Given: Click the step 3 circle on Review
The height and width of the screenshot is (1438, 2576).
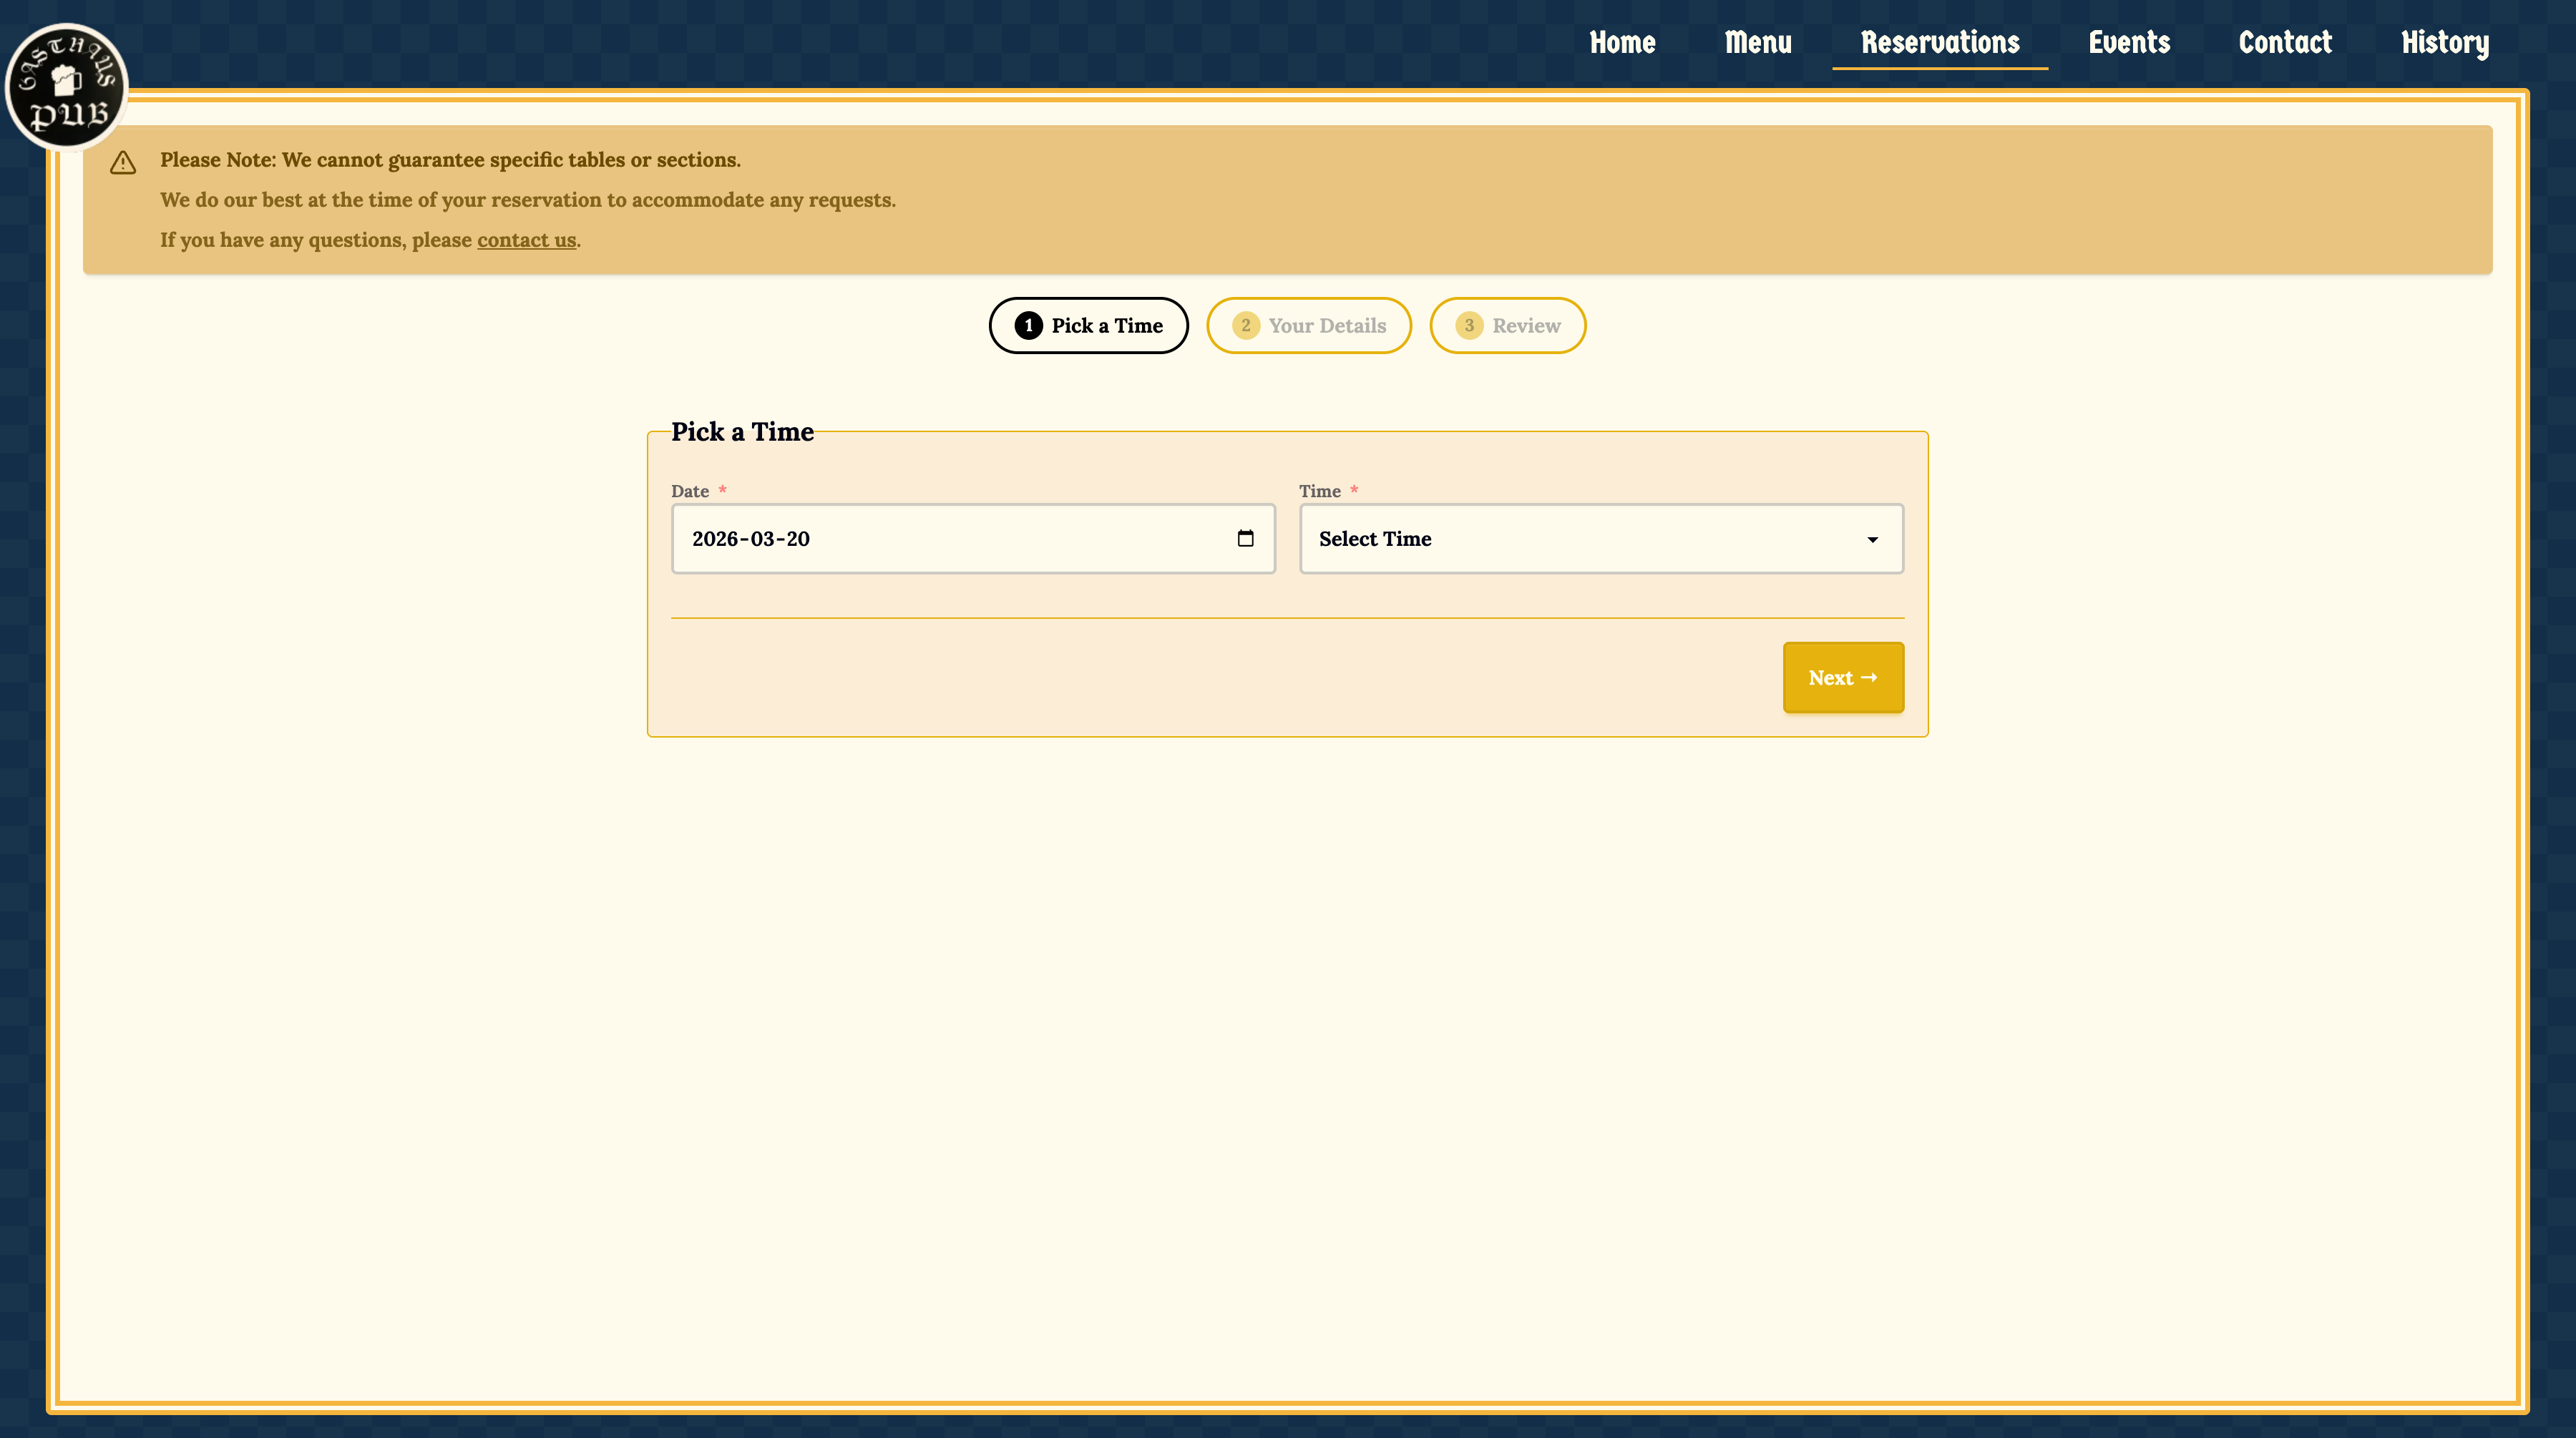Looking at the screenshot, I should click(x=1469, y=325).
